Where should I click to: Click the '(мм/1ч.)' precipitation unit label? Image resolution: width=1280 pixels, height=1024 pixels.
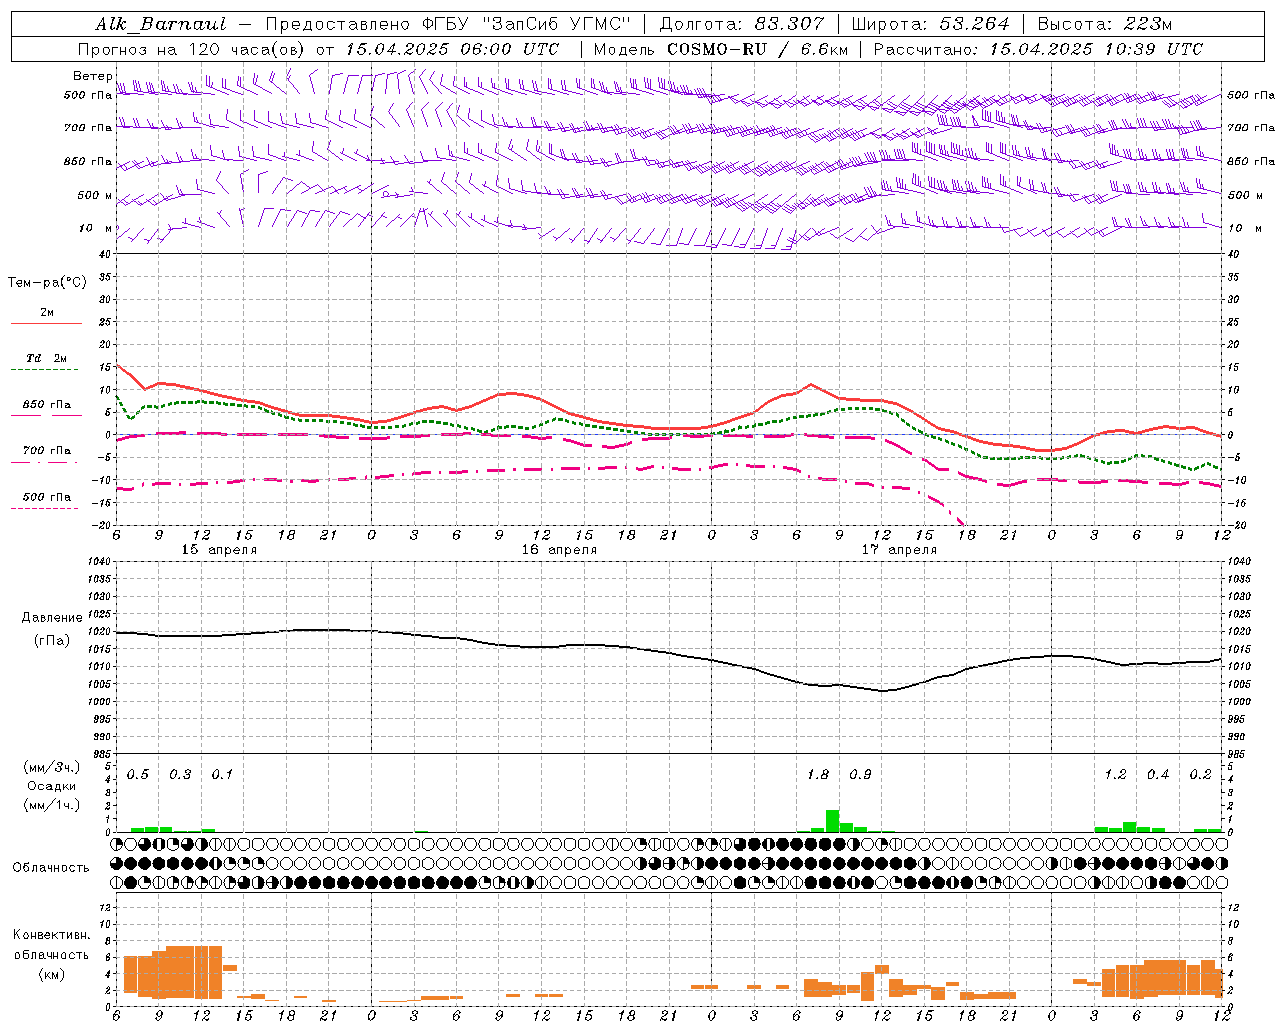point(52,806)
